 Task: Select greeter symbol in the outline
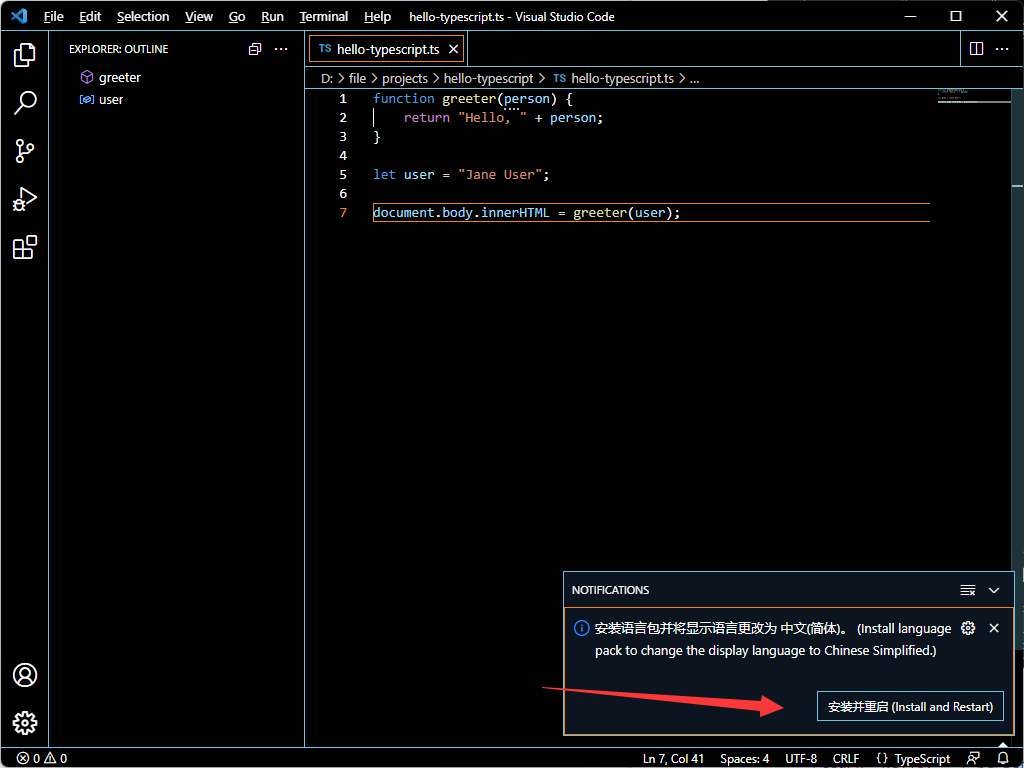point(119,77)
